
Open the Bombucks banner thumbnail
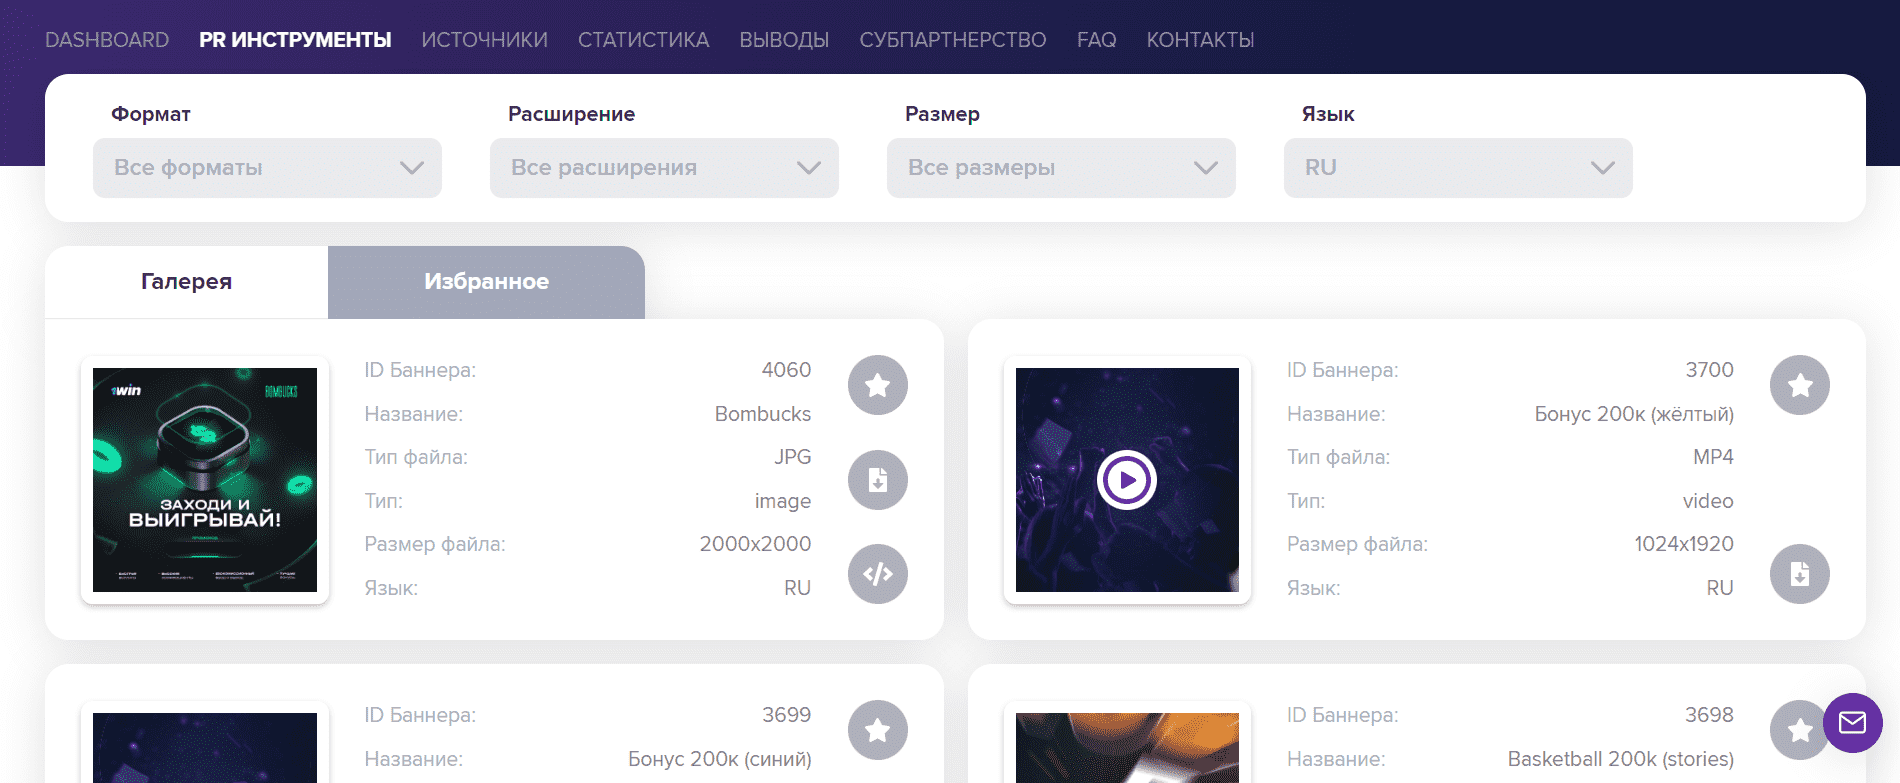tap(205, 480)
